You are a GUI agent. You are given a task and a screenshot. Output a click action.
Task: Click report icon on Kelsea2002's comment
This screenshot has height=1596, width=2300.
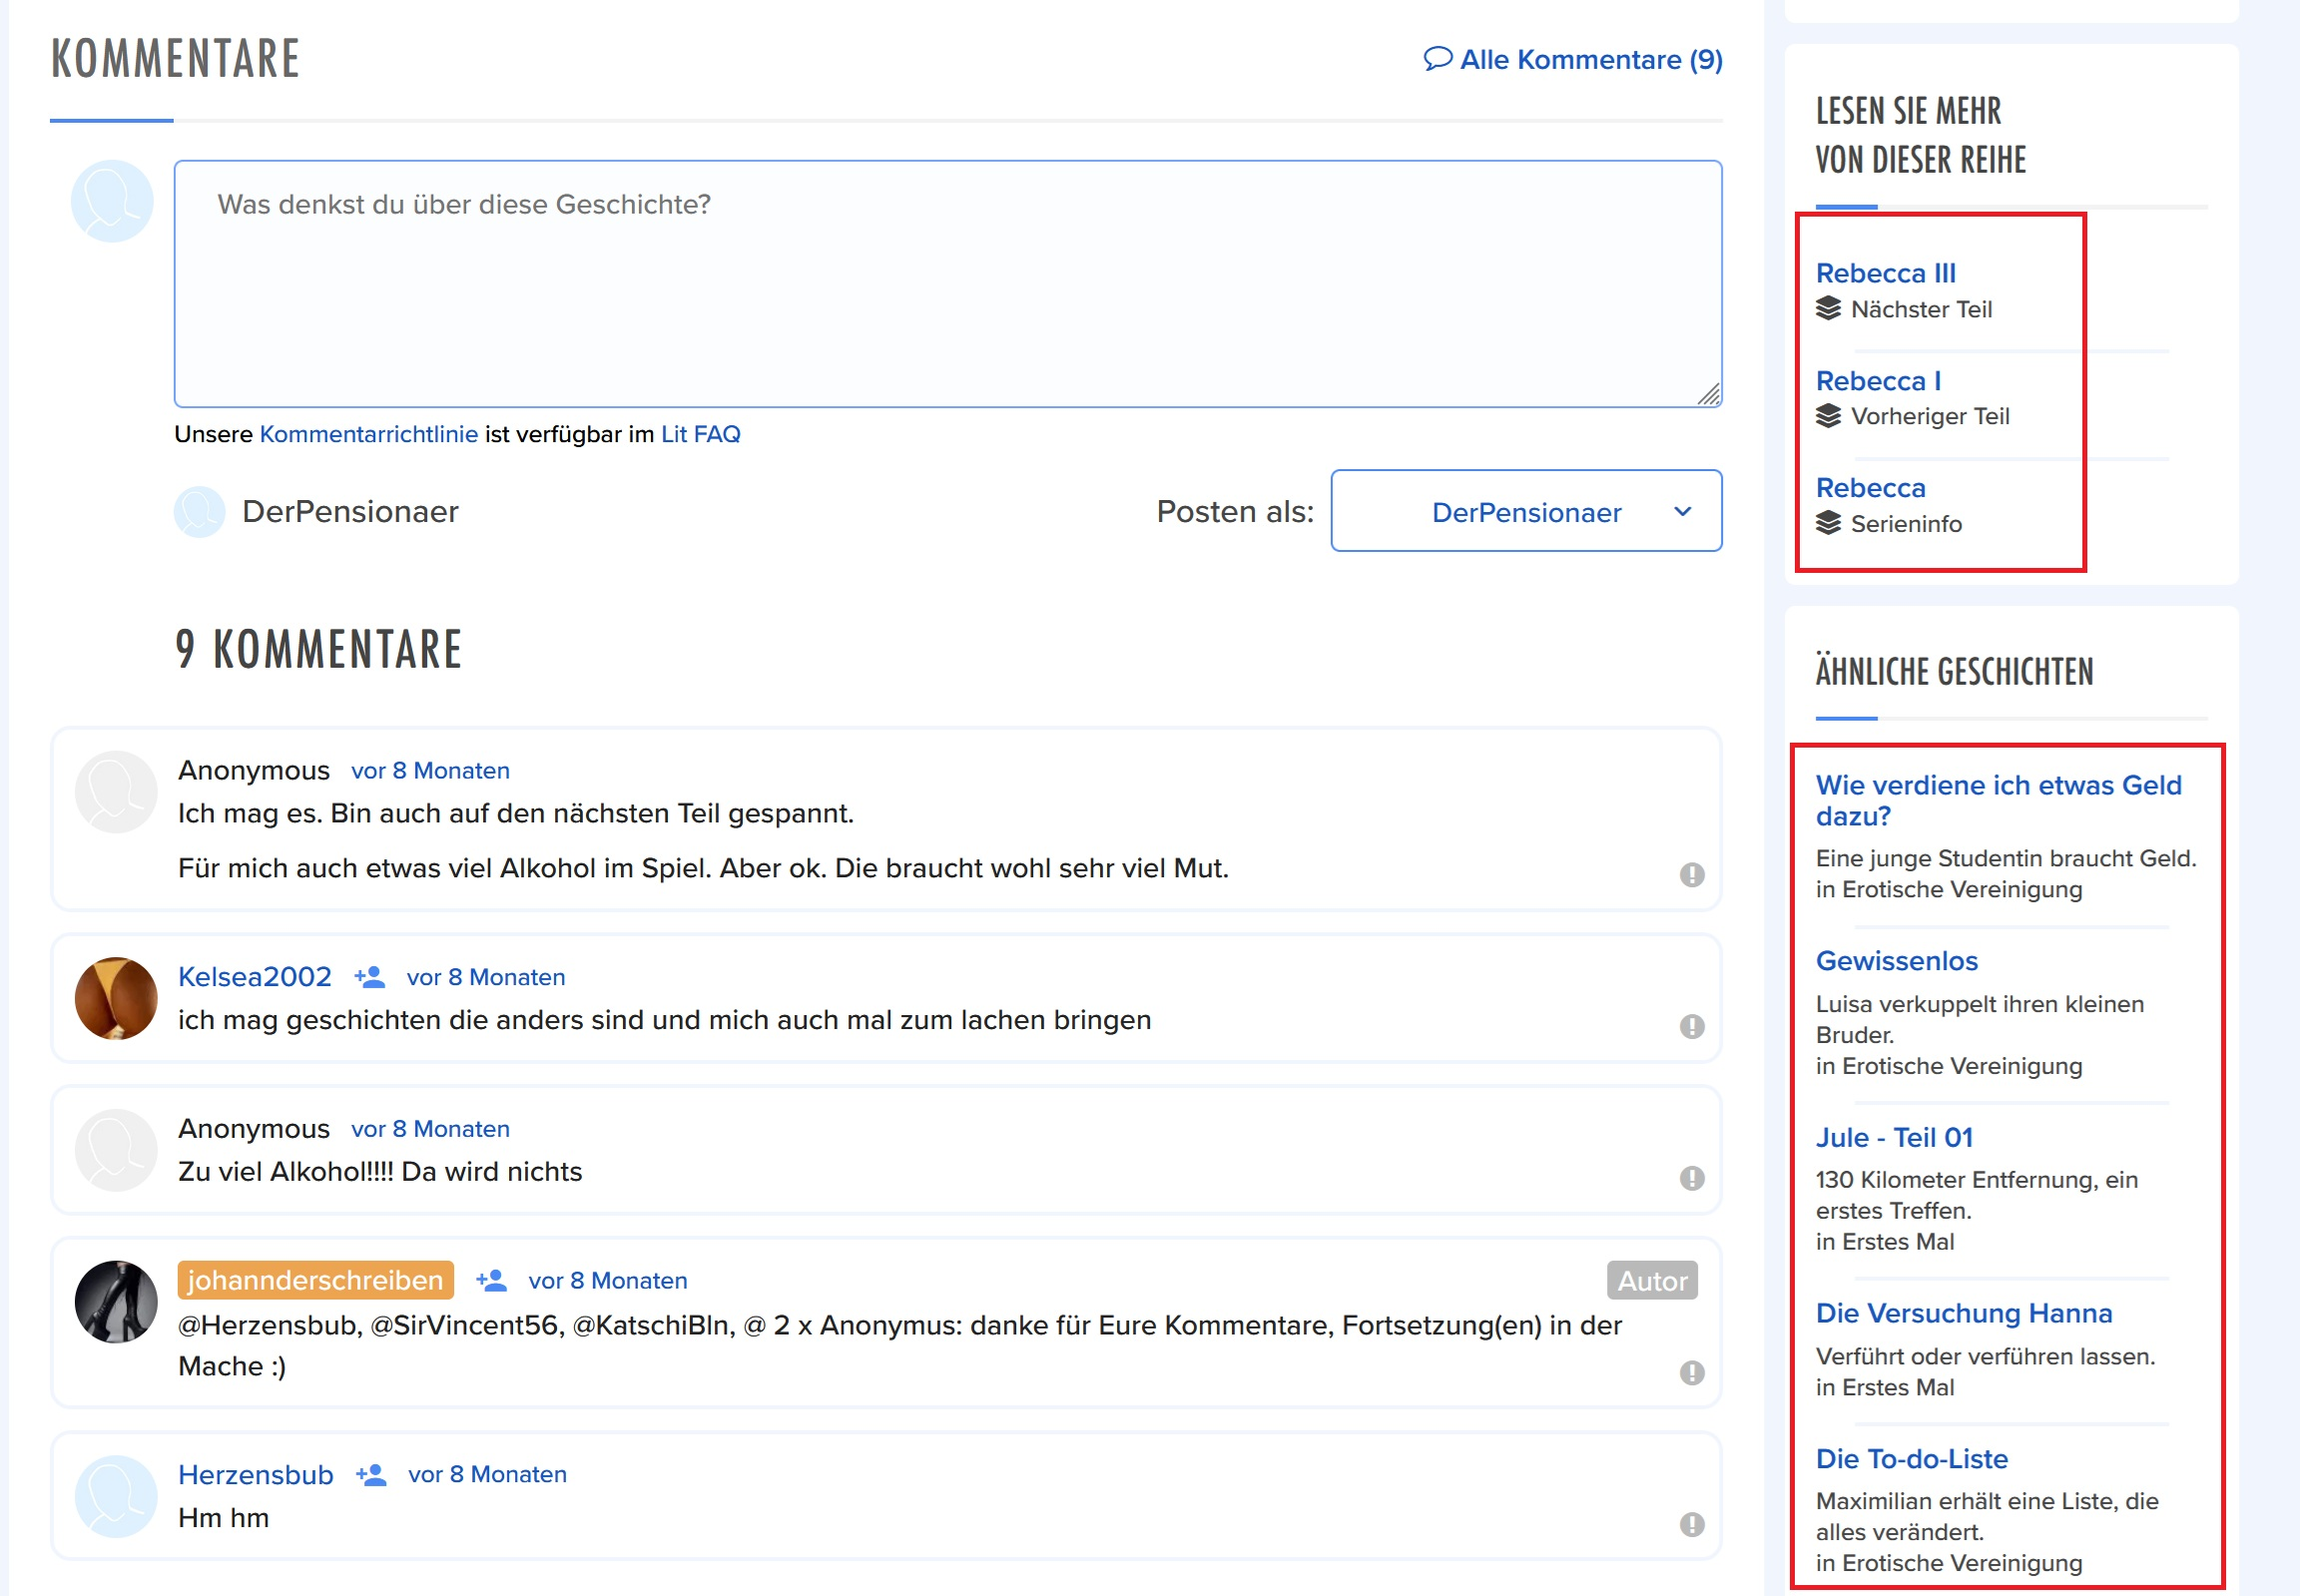[x=1691, y=1026]
